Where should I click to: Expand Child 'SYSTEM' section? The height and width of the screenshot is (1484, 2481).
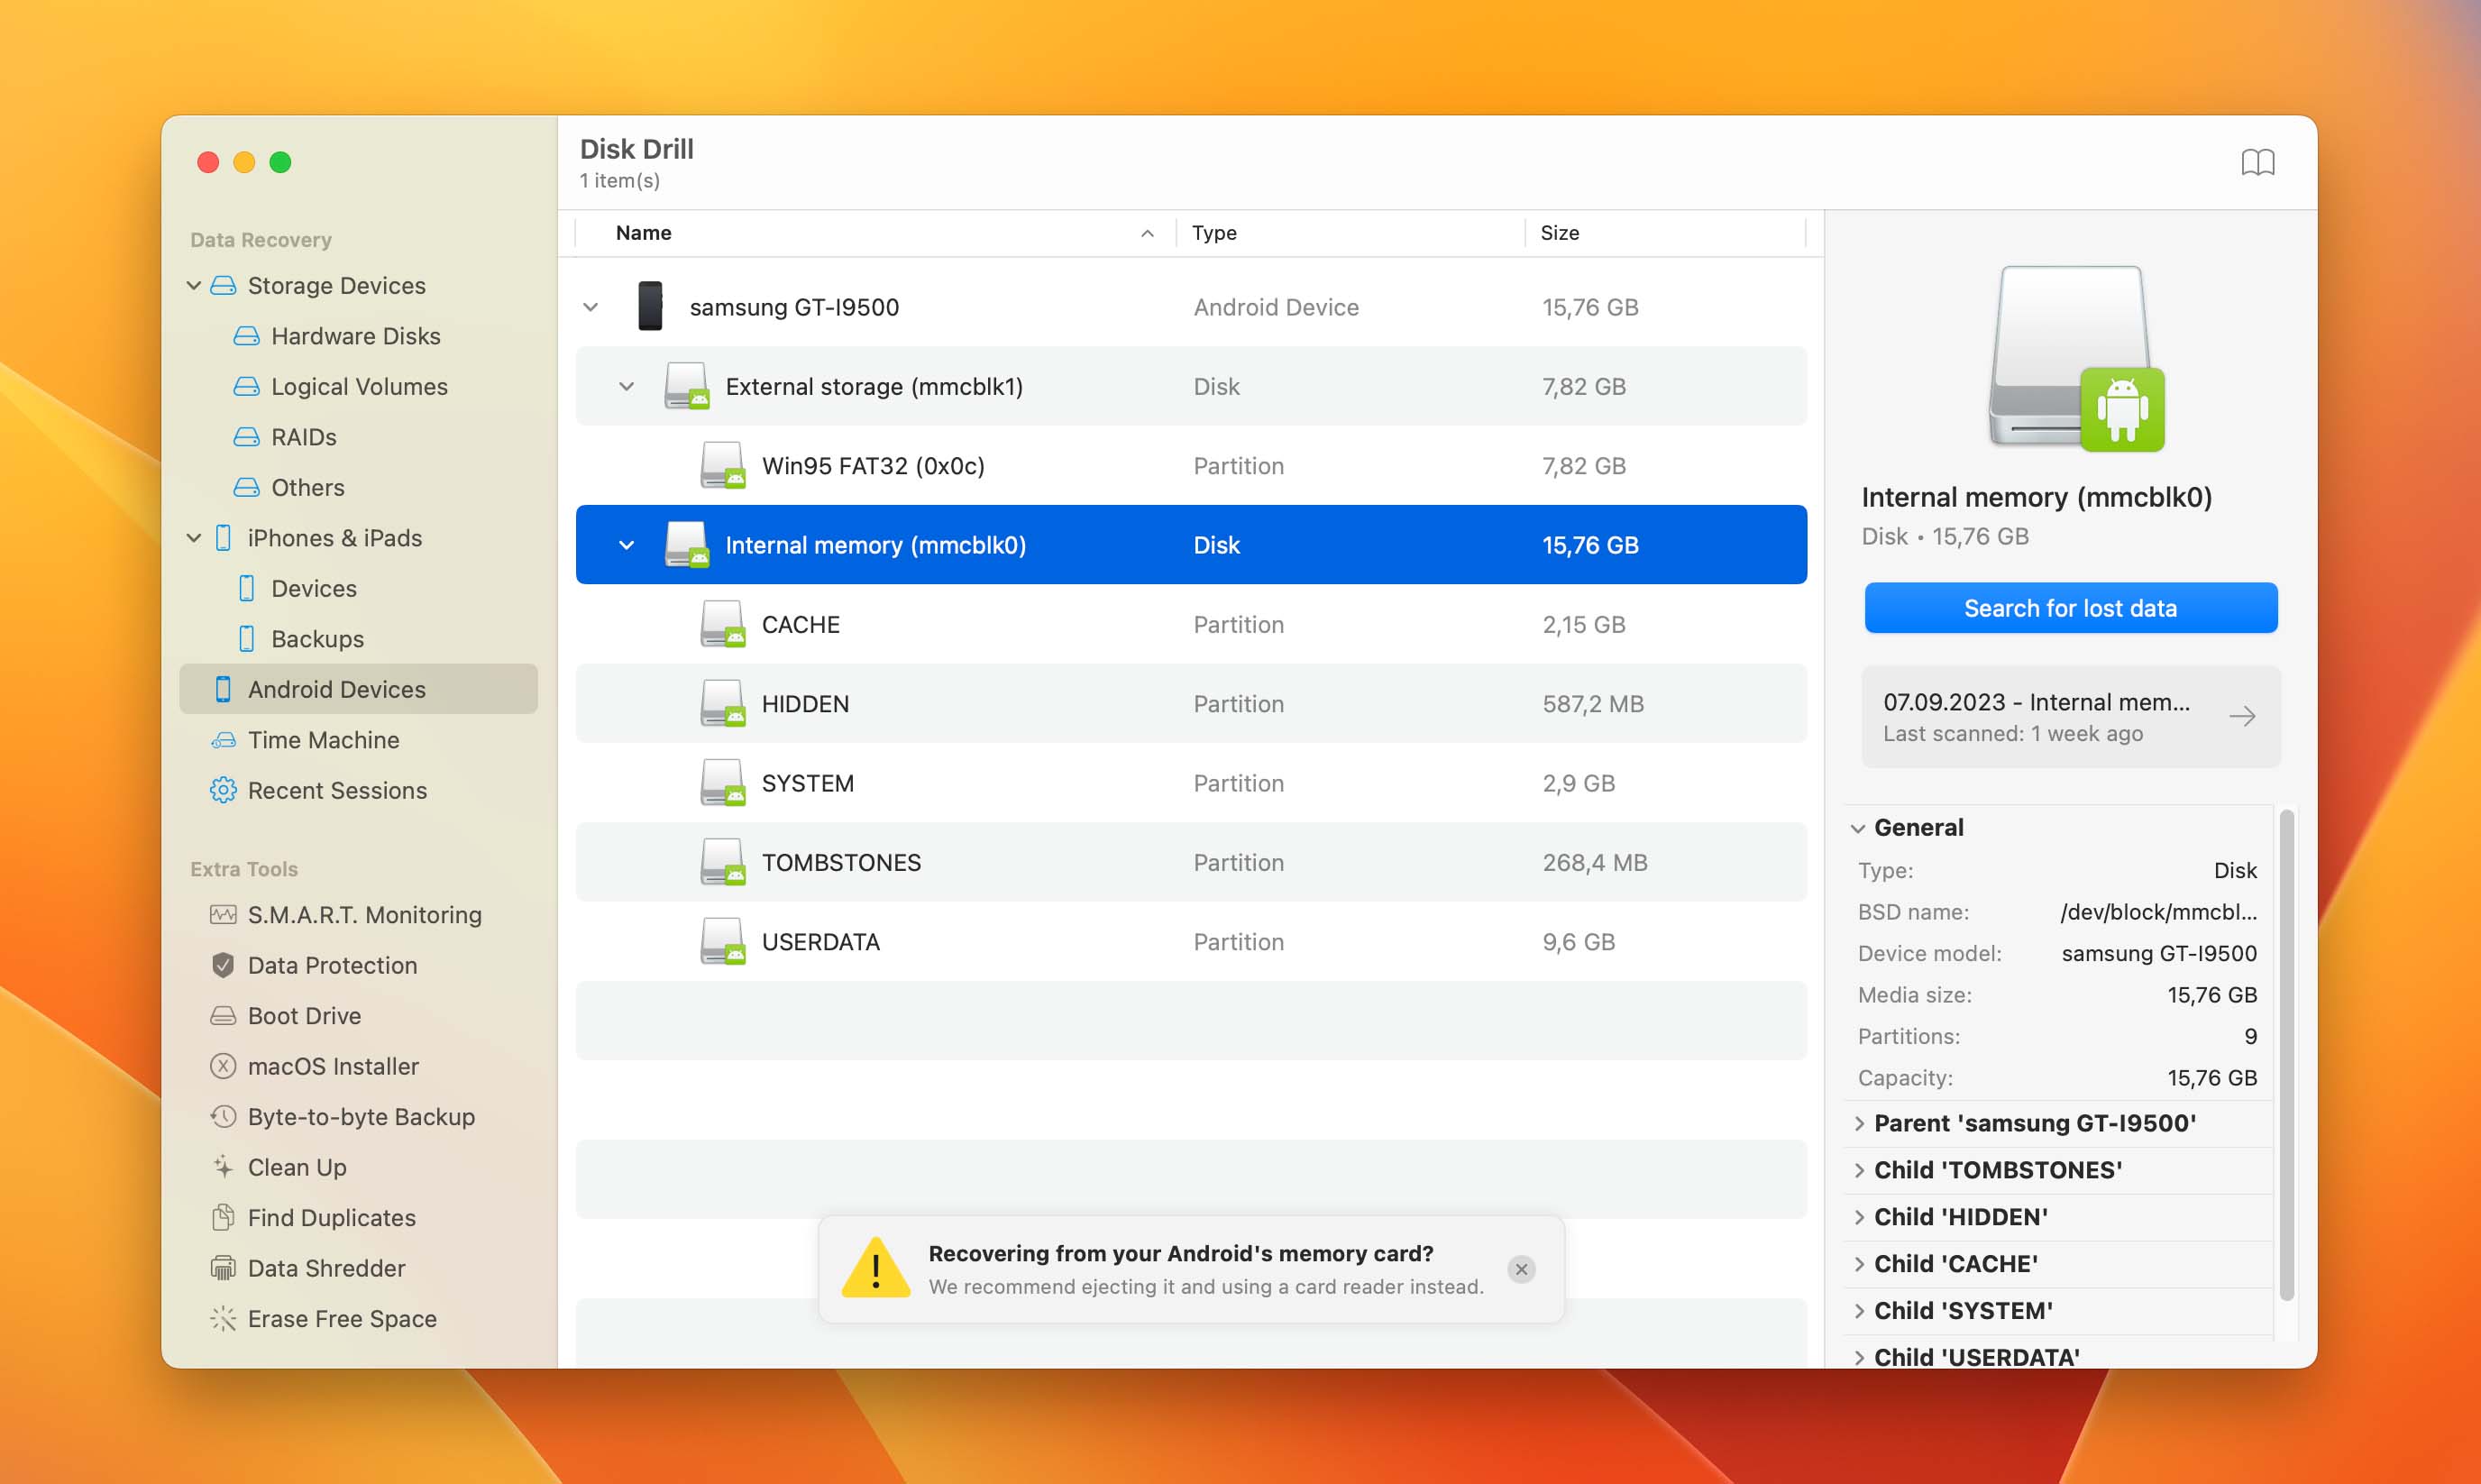1859,1311
